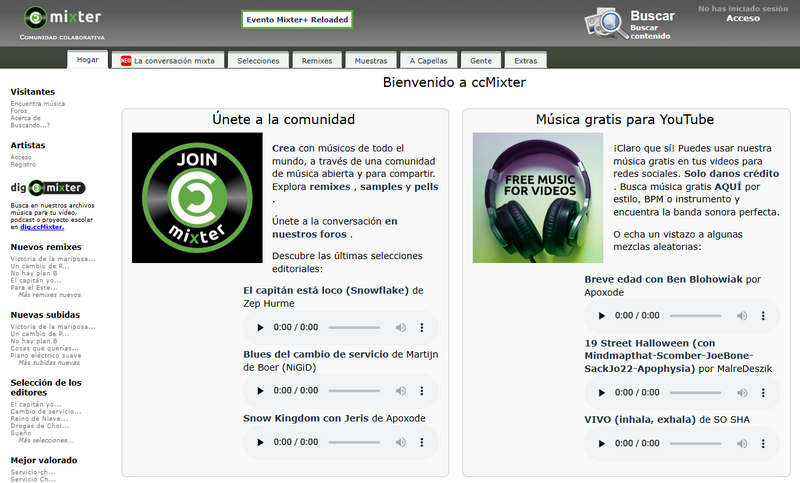800x483 pixels.
Task: Open more options for El capitán está loco player
Action: (422, 327)
